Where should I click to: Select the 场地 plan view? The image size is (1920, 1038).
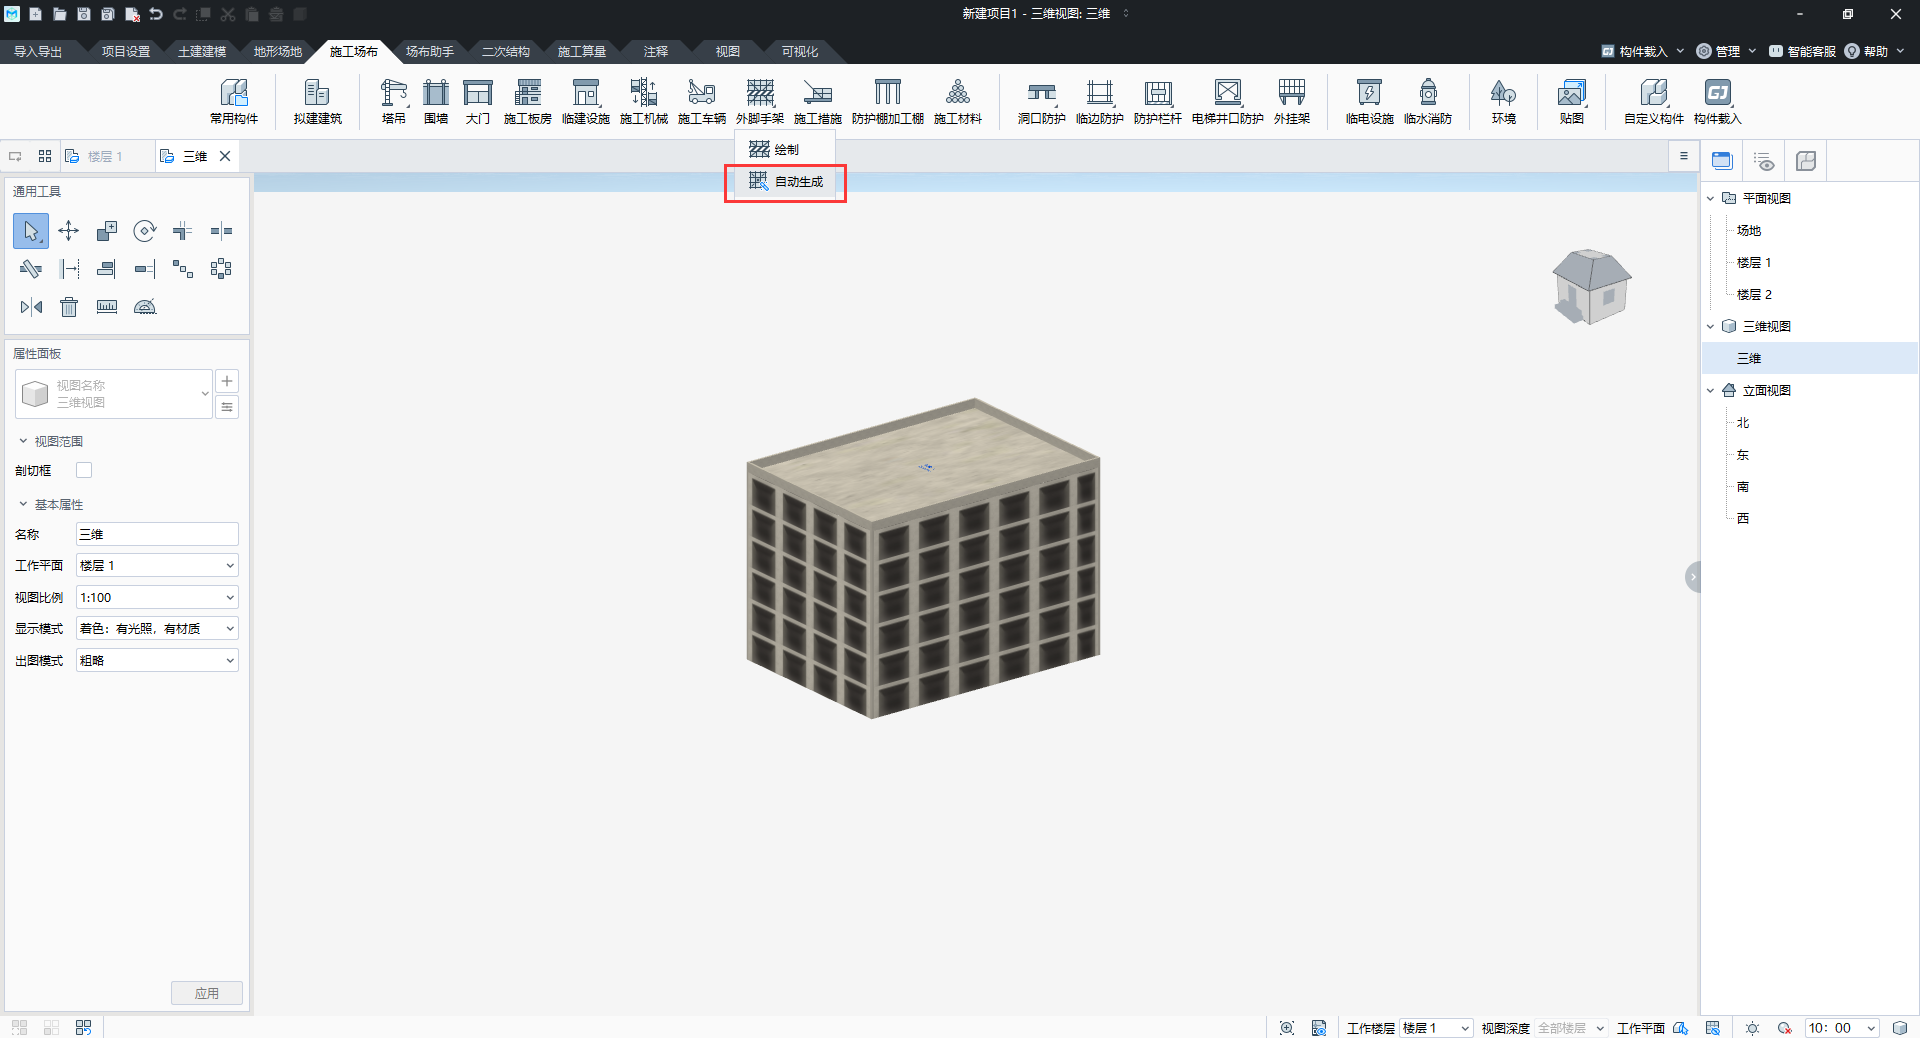point(1748,230)
